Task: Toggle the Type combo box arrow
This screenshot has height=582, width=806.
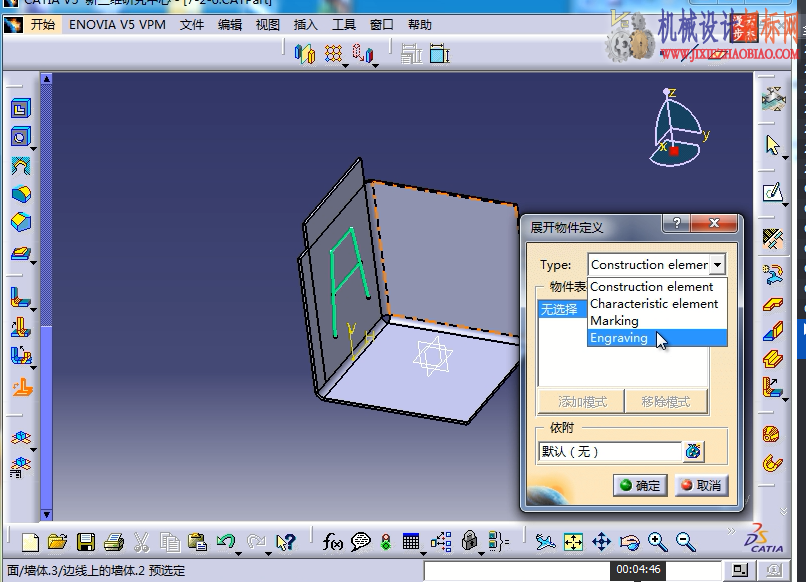Action: (x=718, y=265)
